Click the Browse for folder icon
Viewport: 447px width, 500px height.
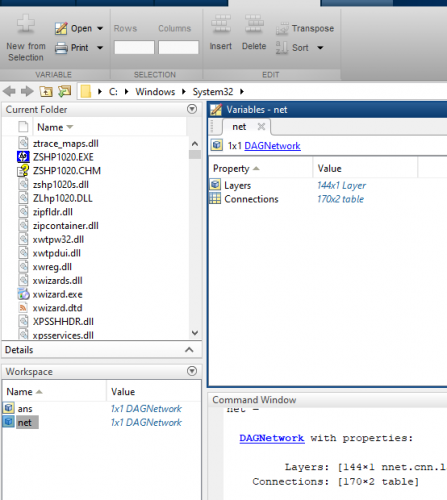click(65, 91)
